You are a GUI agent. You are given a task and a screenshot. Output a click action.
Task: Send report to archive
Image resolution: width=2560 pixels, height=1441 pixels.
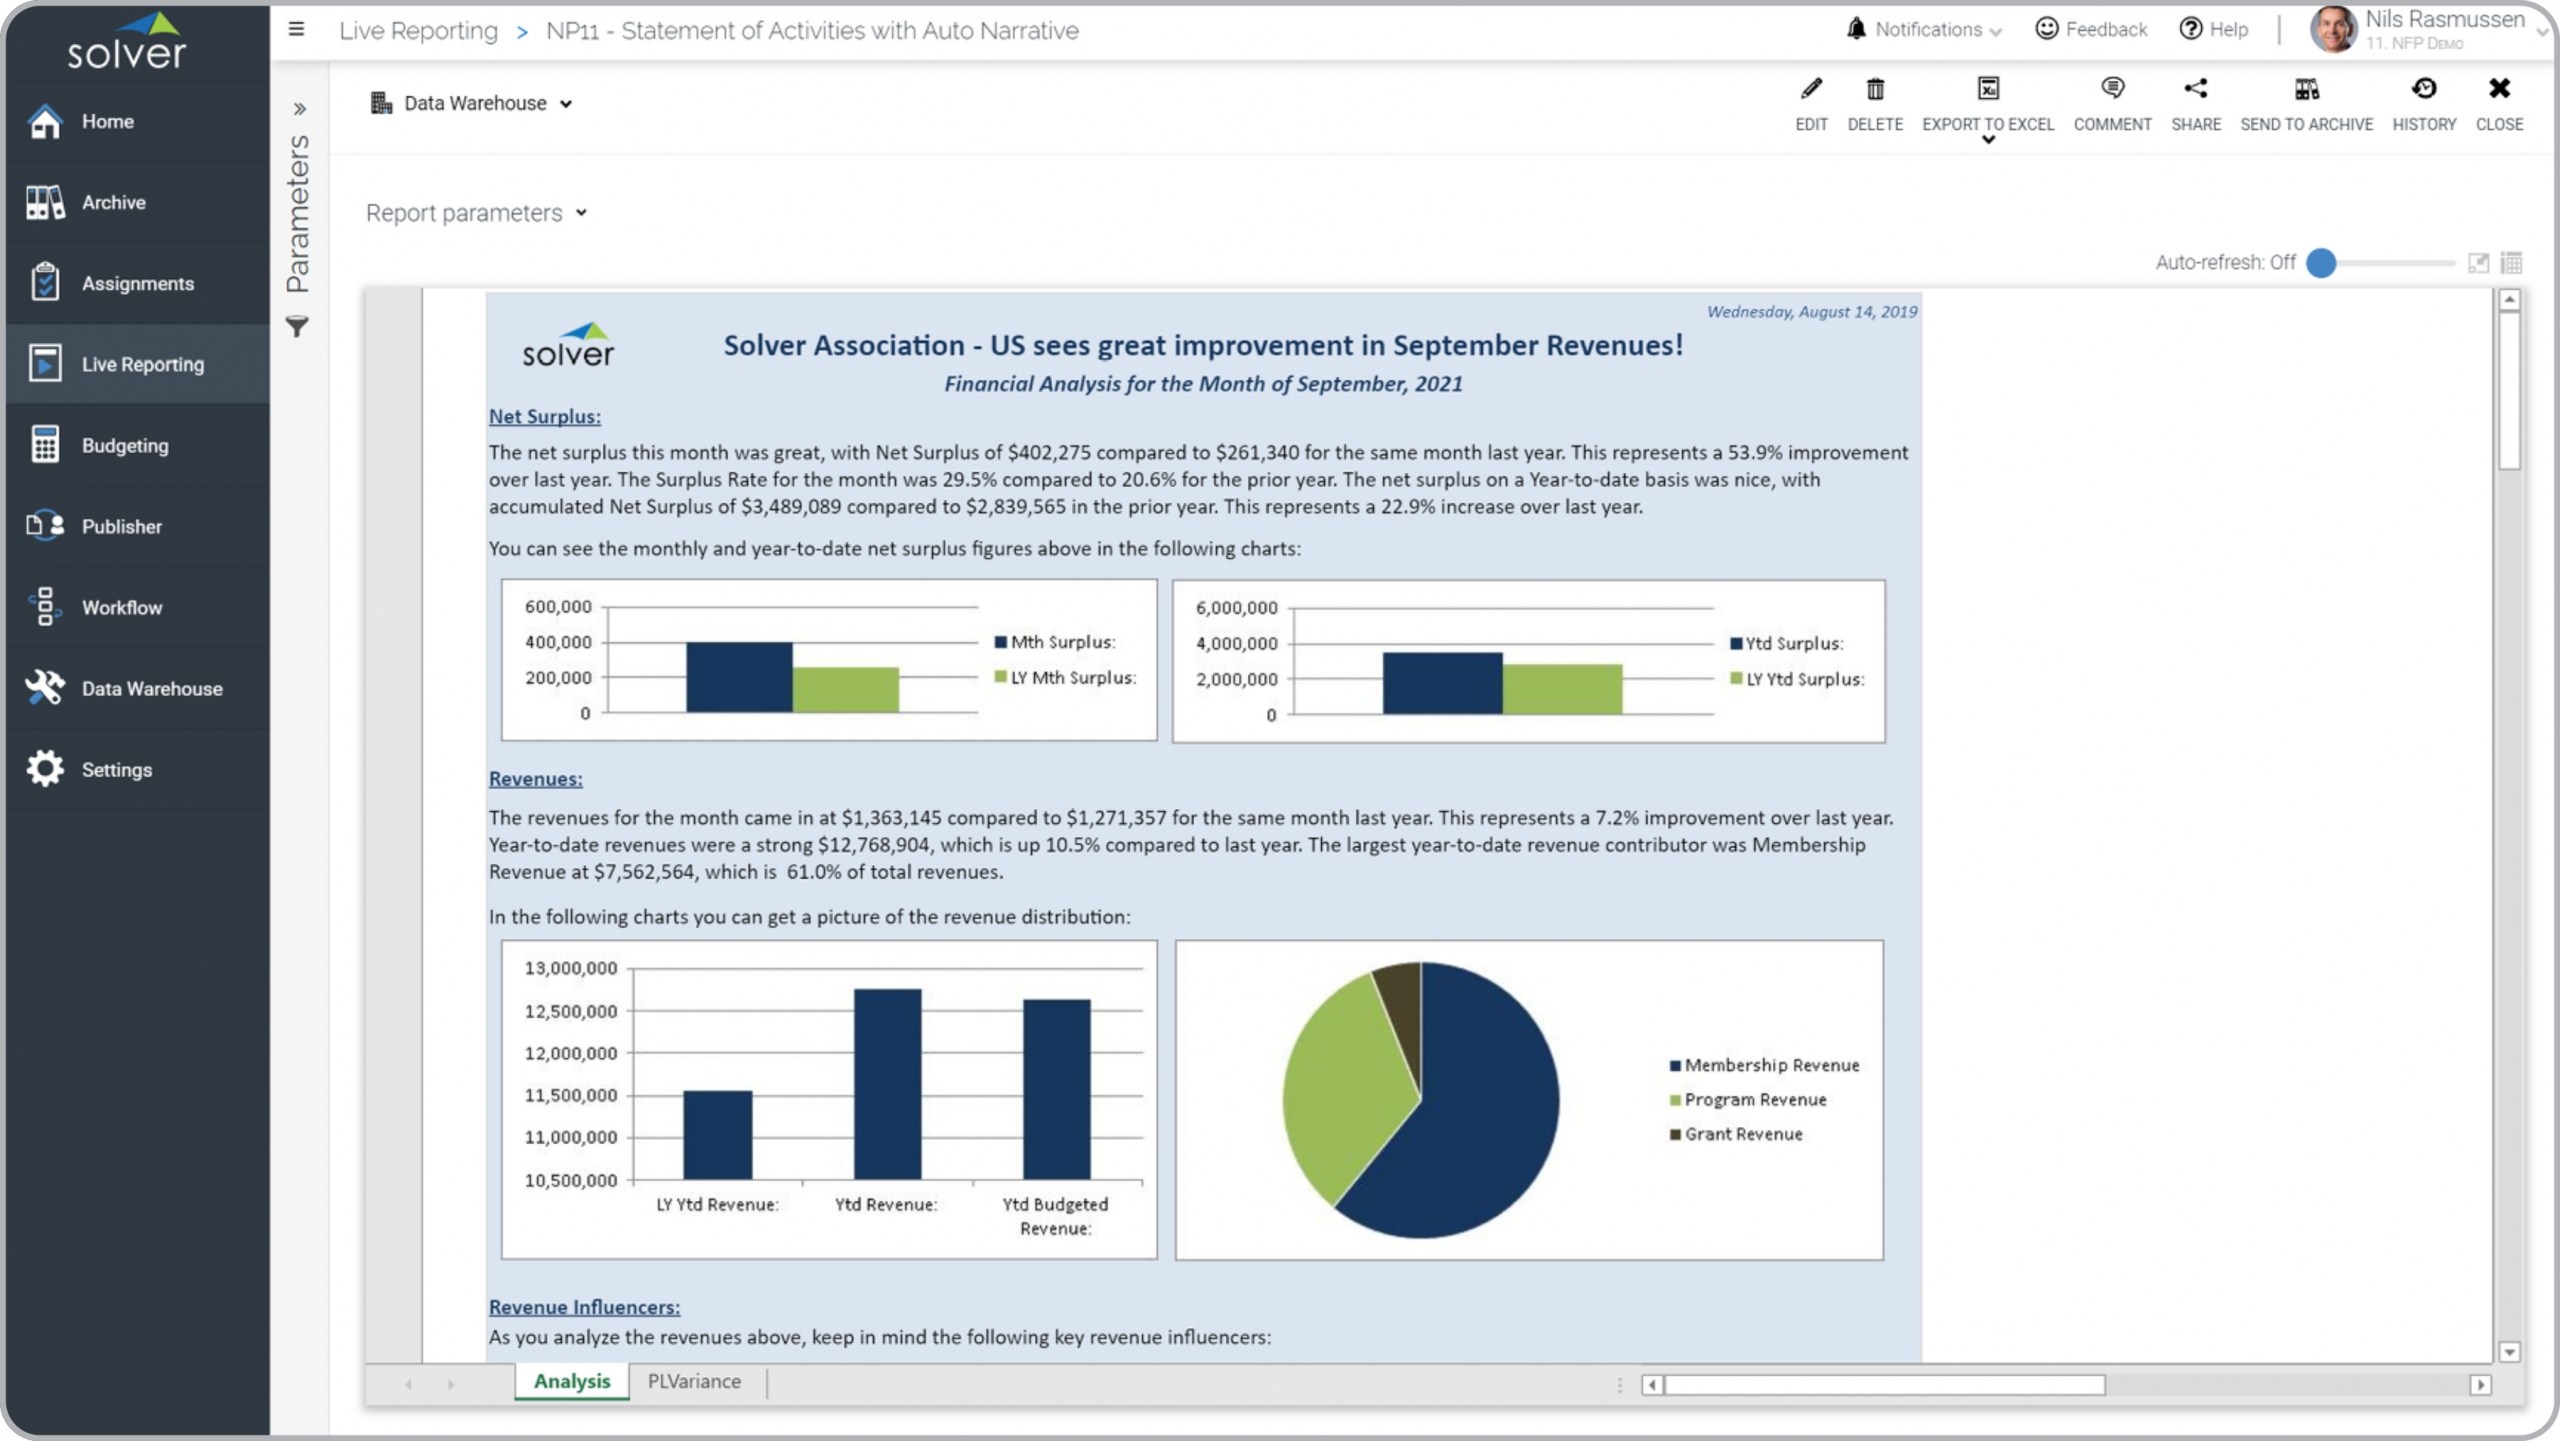coord(2305,90)
